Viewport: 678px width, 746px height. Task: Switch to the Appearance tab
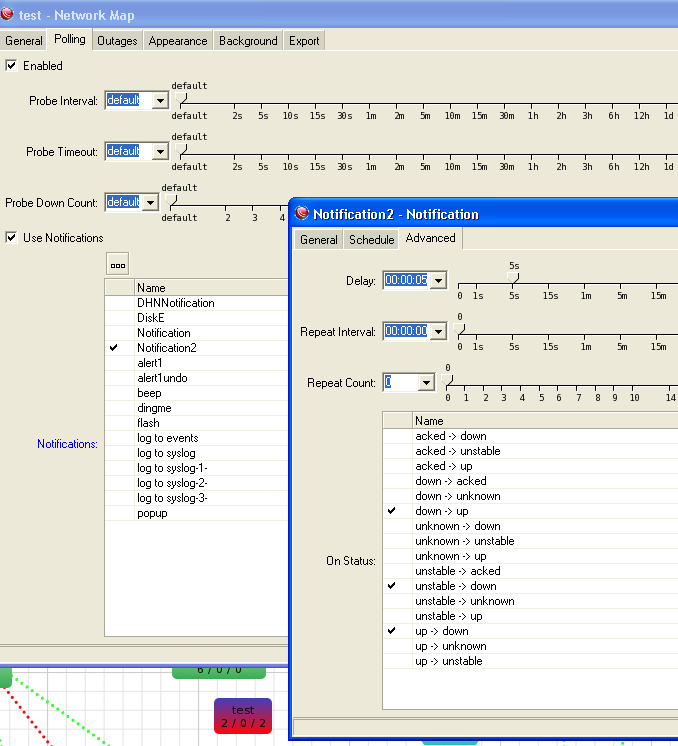coord(178,41)
